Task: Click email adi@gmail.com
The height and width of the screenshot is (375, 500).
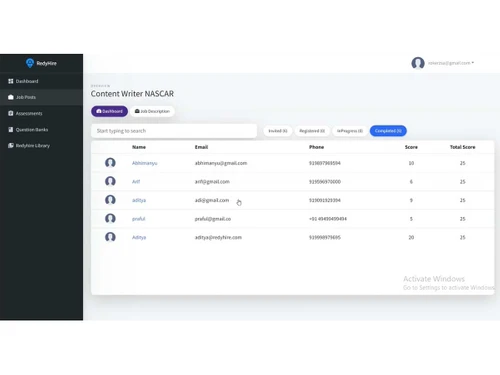Action: click(212, 200)
